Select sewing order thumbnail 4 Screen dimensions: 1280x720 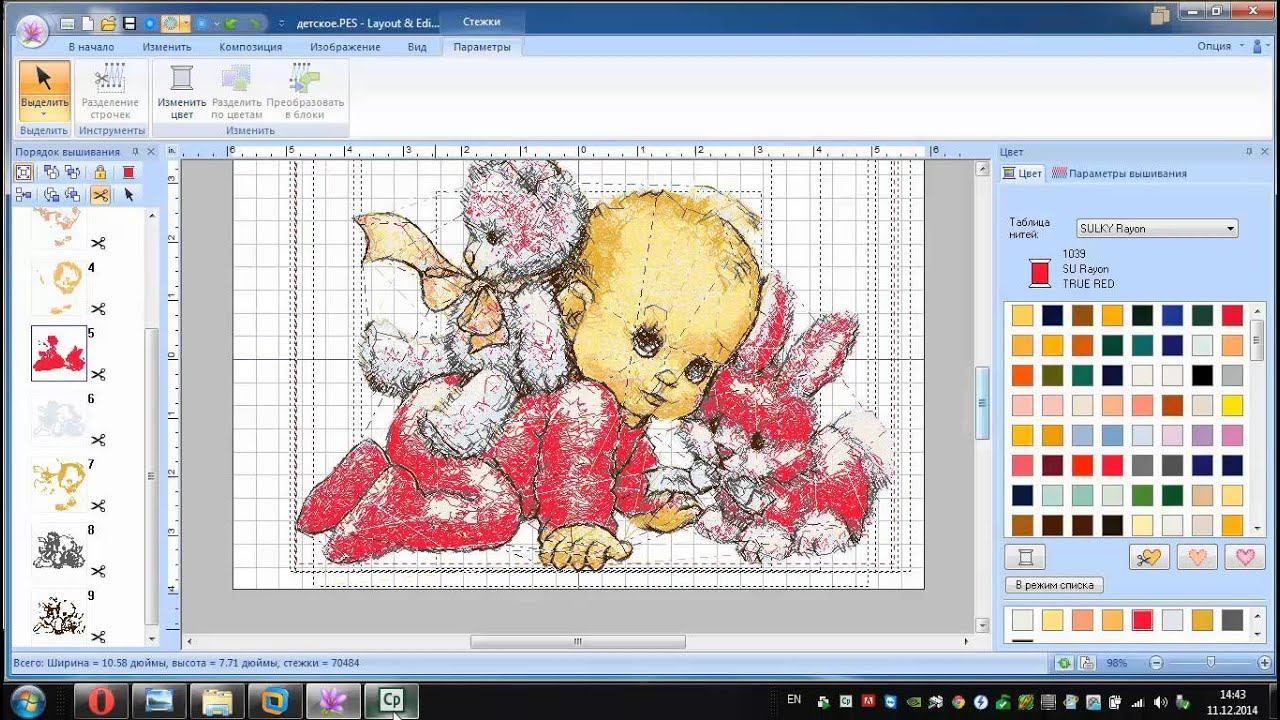(58, 287)
